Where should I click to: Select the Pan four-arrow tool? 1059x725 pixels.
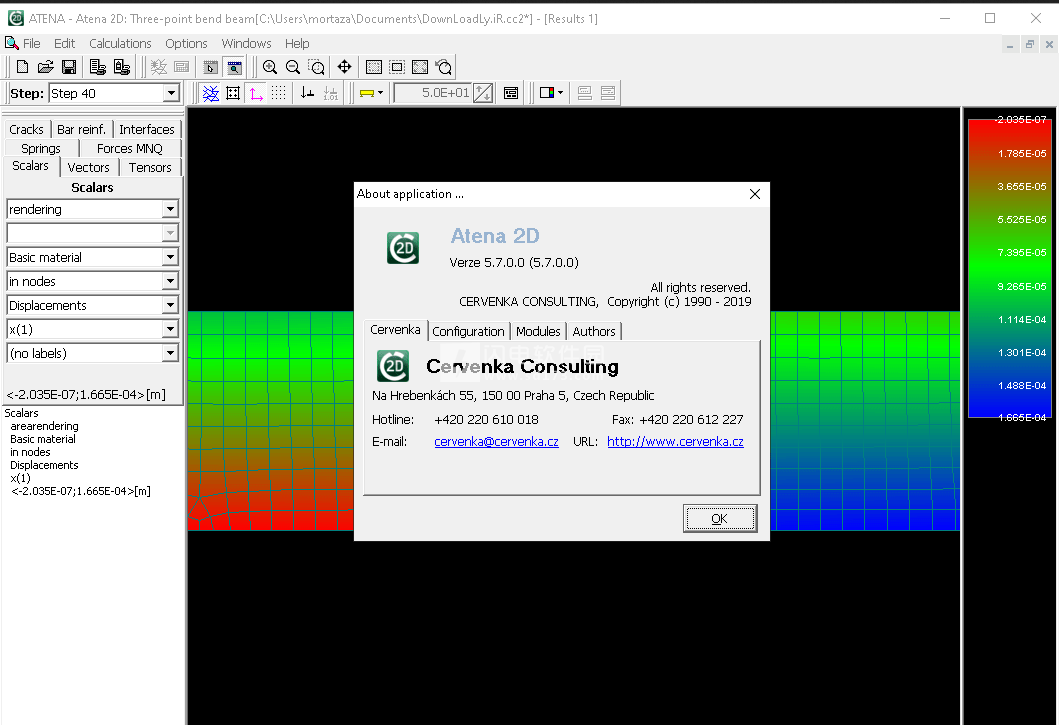(x=344, y=67)
